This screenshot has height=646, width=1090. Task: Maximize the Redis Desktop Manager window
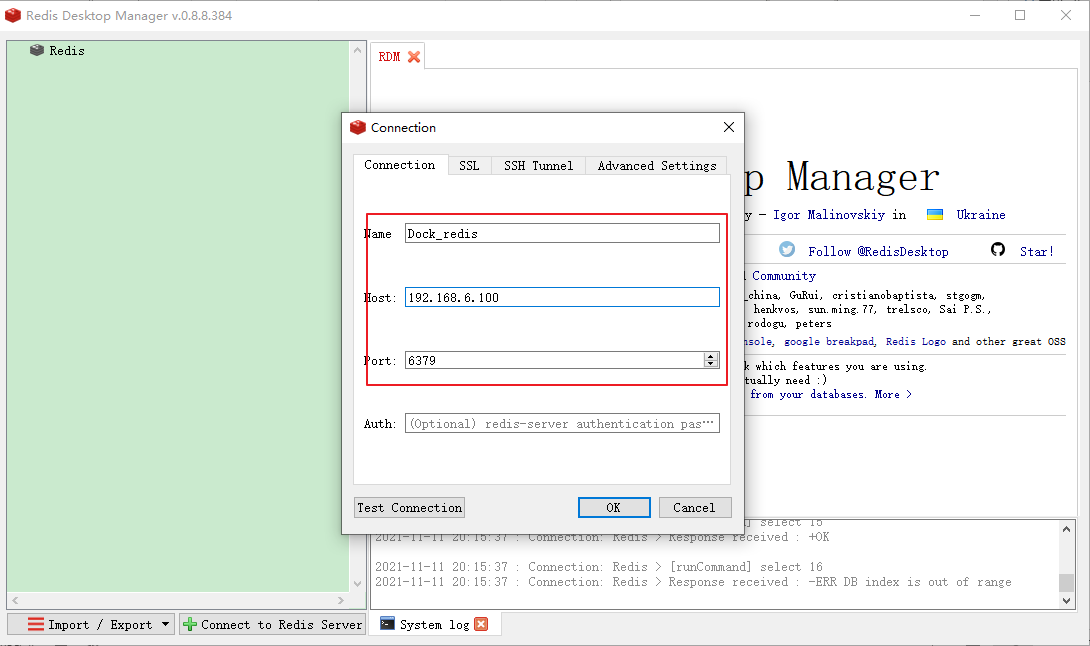(x=1020, y=15)
